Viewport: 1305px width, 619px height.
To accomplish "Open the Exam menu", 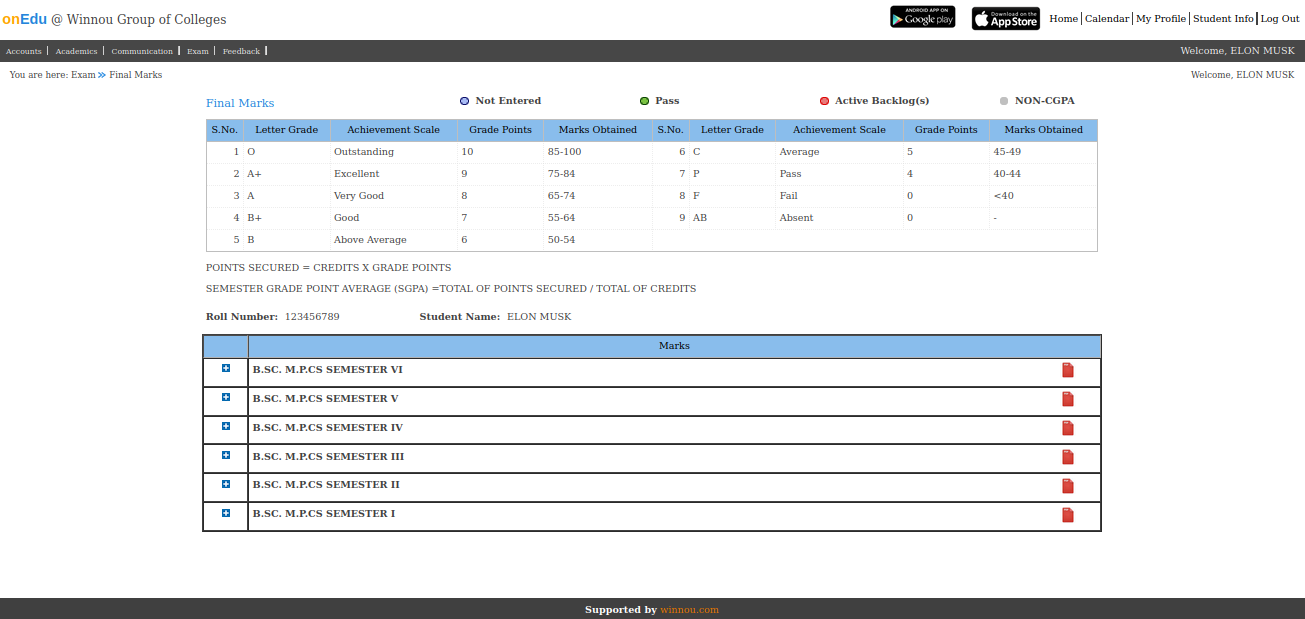I will [x=197, y=51].
